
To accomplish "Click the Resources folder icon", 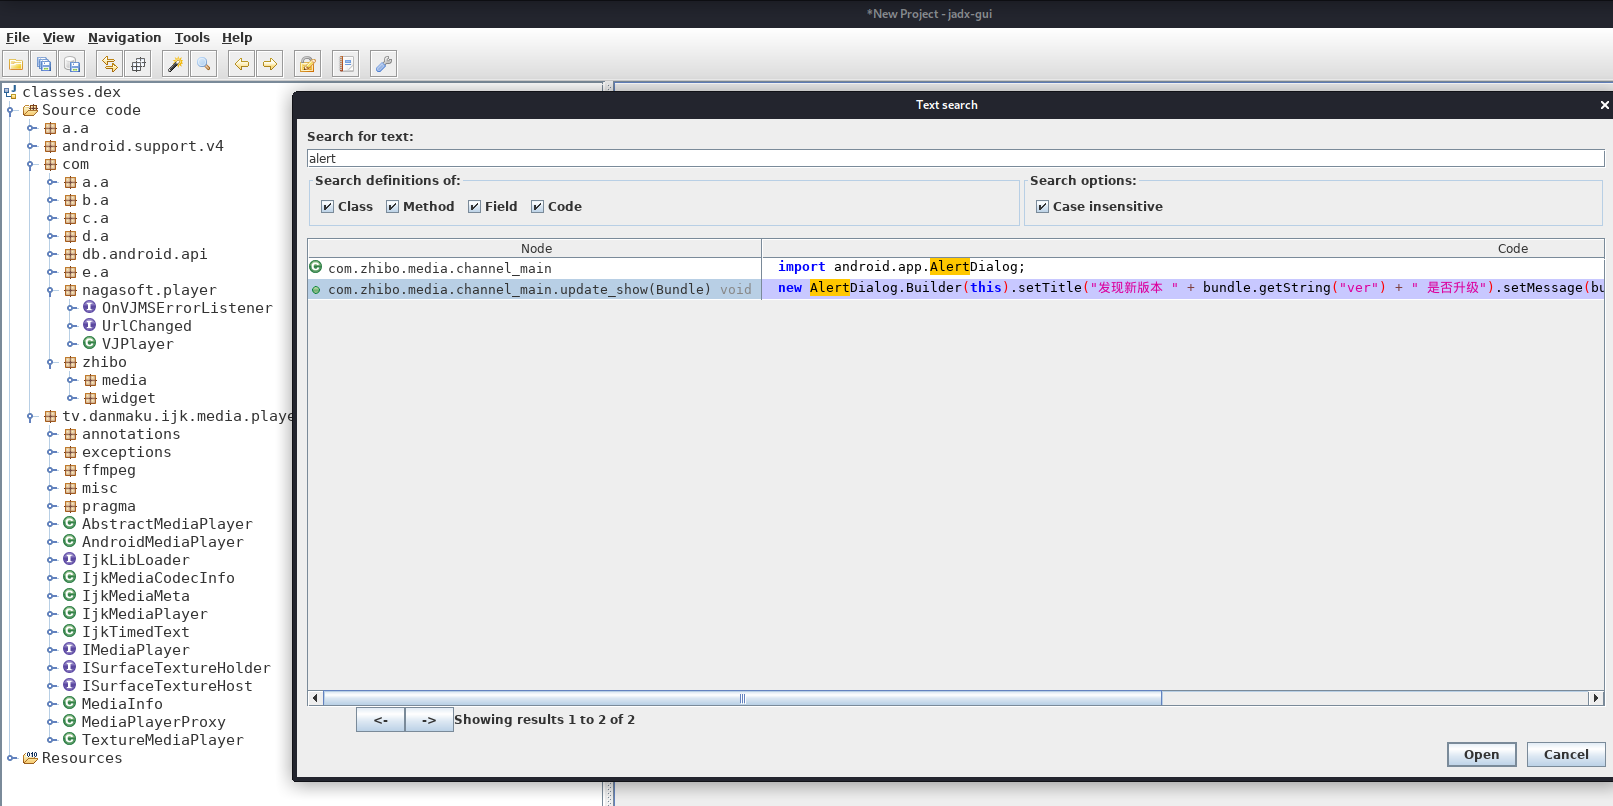I will pyautogui.click(x=30, y=758).
